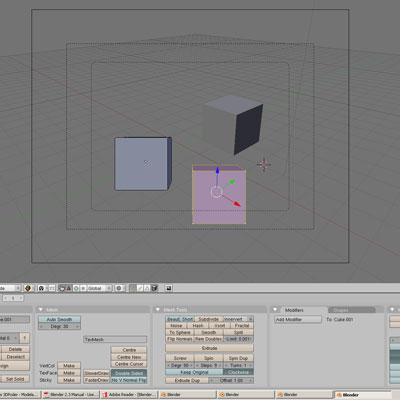Open the Blender 2.3 Manual taskbar window
Viewport: 400px width, 400px height.
pyautogui.click(x=71, y=395)
